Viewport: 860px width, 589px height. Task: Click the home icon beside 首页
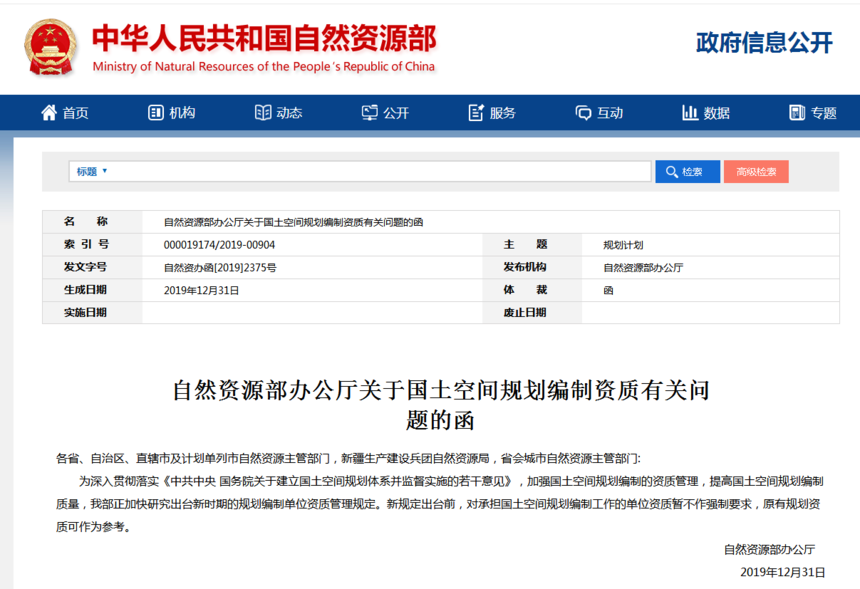49,112
